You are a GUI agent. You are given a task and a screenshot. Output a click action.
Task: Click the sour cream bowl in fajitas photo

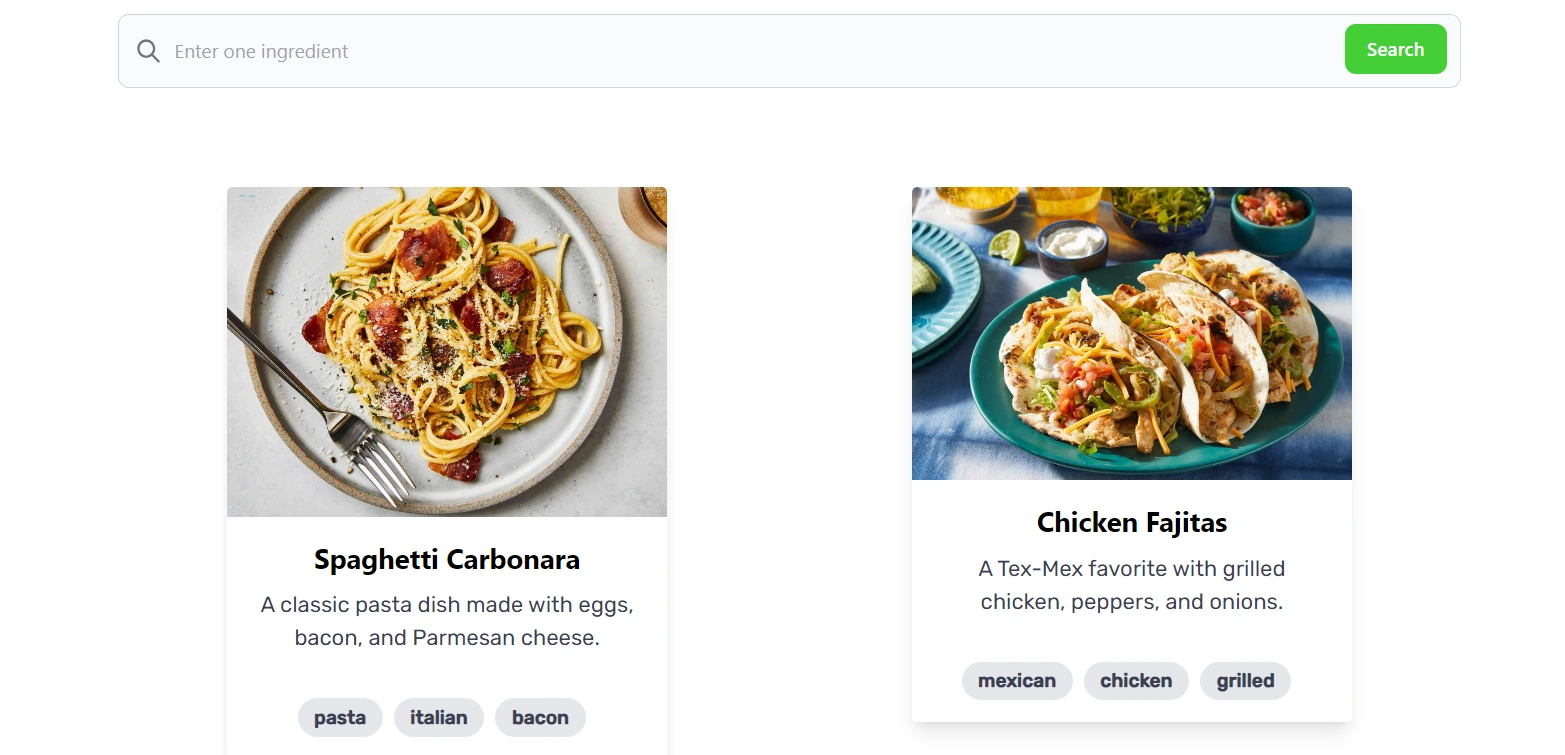click(x=1071, y=244)
